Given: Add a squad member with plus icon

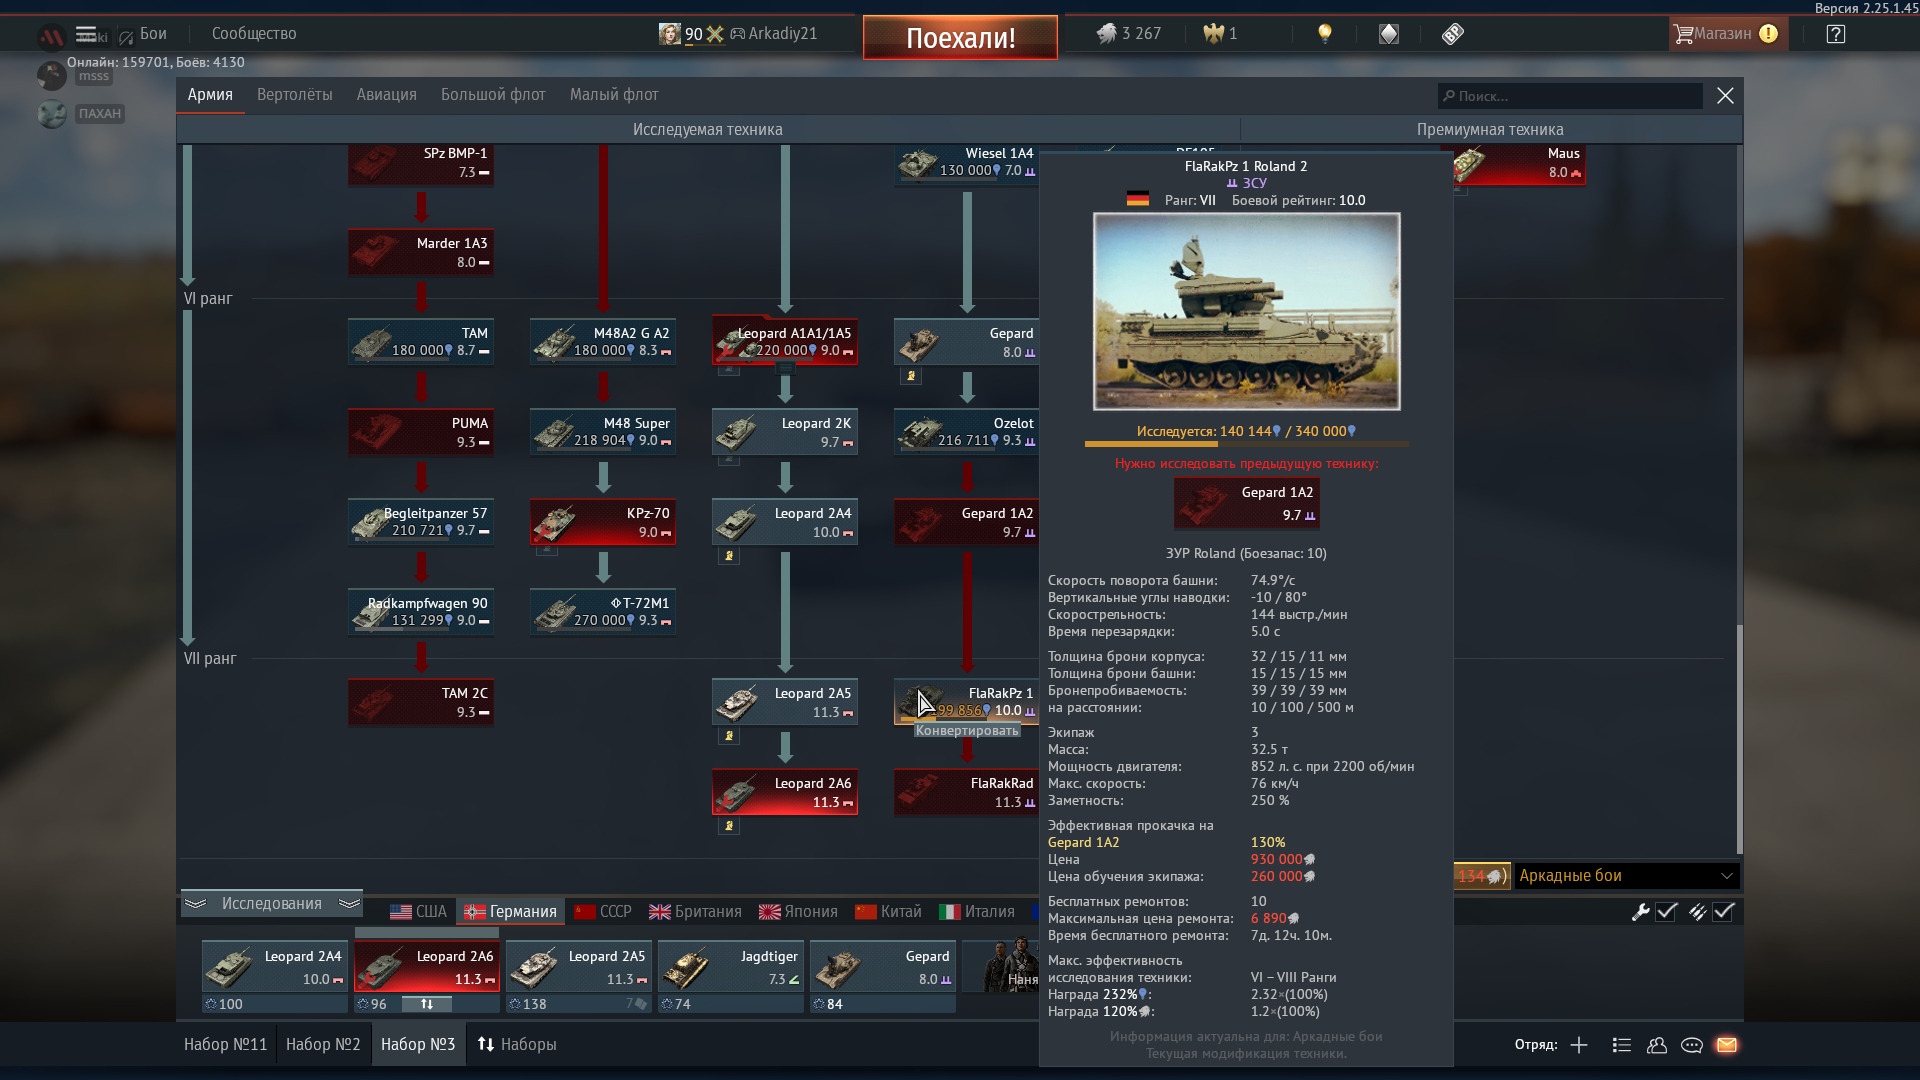Looking at the screenshot, I should tap(1579, 1045).
